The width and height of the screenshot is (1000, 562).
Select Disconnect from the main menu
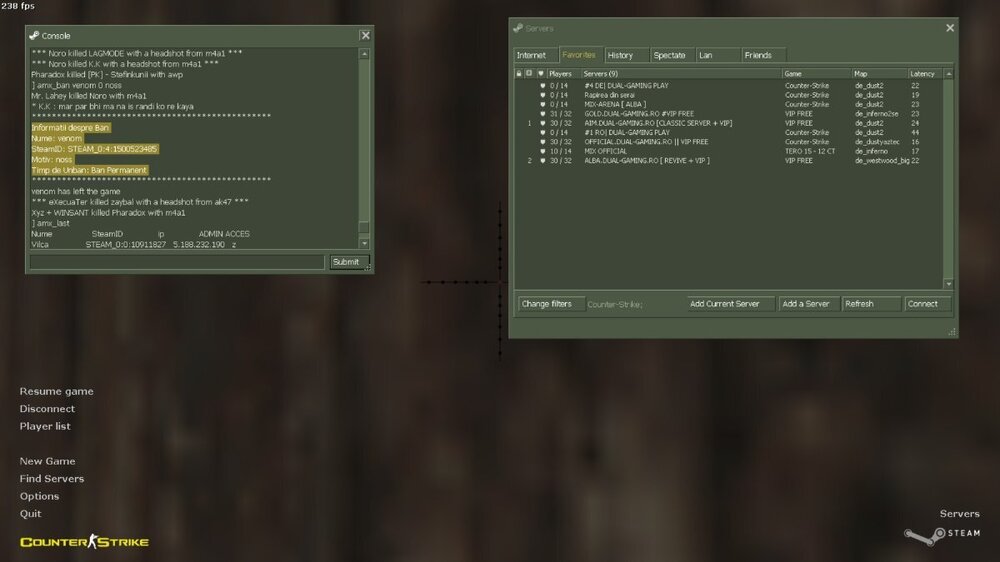47,409
